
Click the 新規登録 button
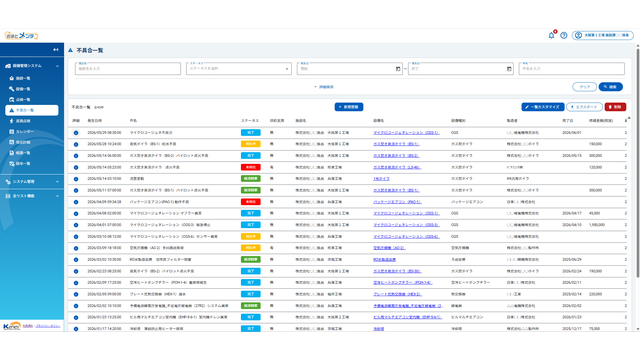click(x=349, y=107)
